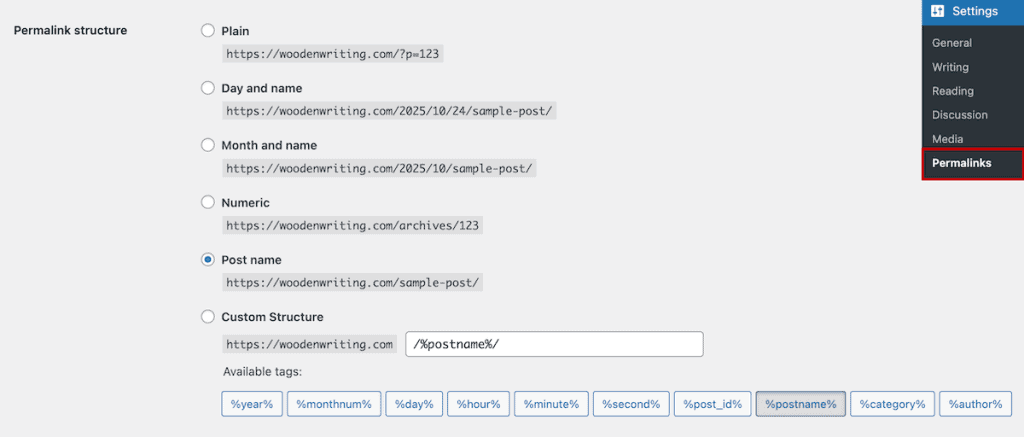Add the %day% tag button
Viewport: 1024px width, 437px height.
pos(414,404)
